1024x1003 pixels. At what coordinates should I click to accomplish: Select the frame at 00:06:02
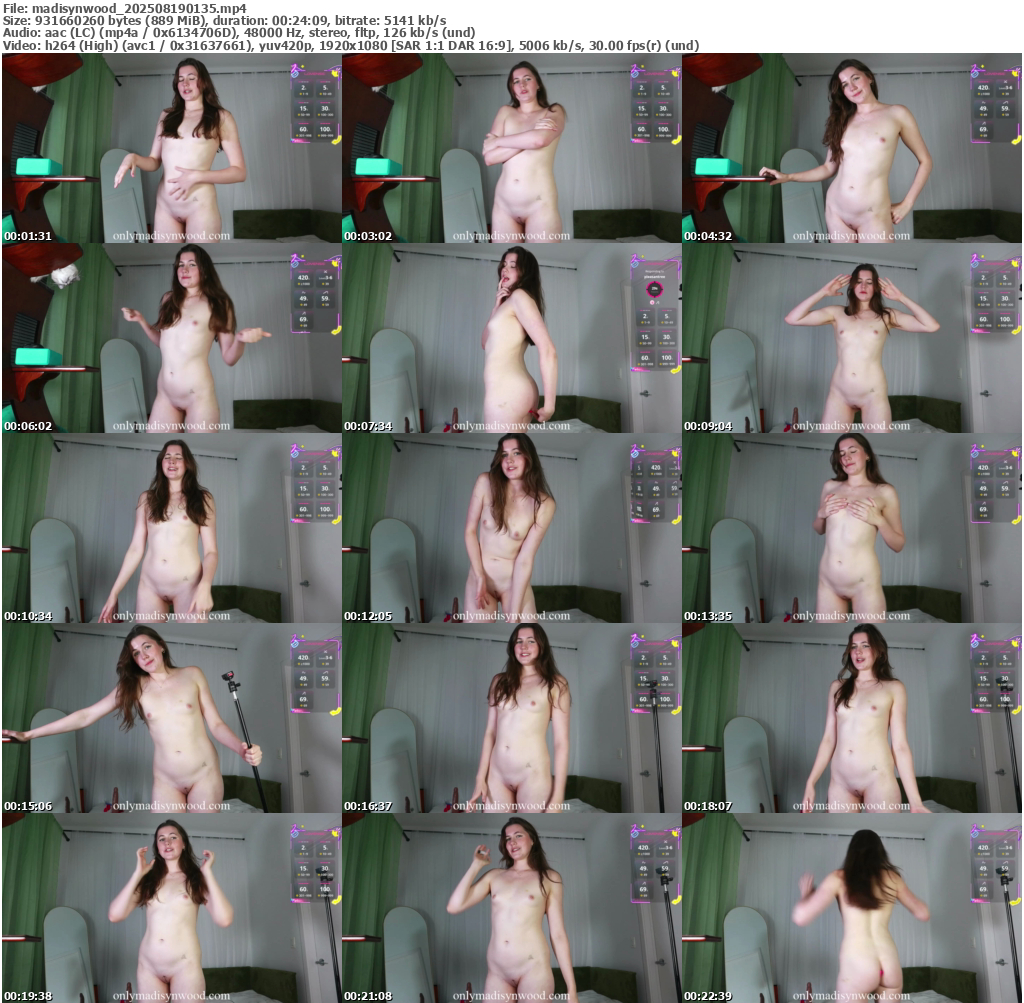click(x=172, y=338)
